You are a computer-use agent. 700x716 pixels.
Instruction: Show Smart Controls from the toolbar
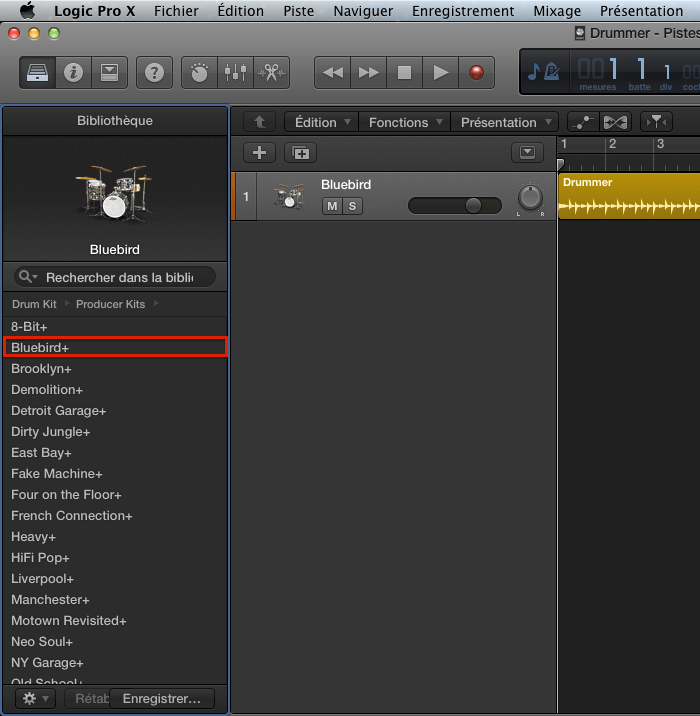coord(108,72)
